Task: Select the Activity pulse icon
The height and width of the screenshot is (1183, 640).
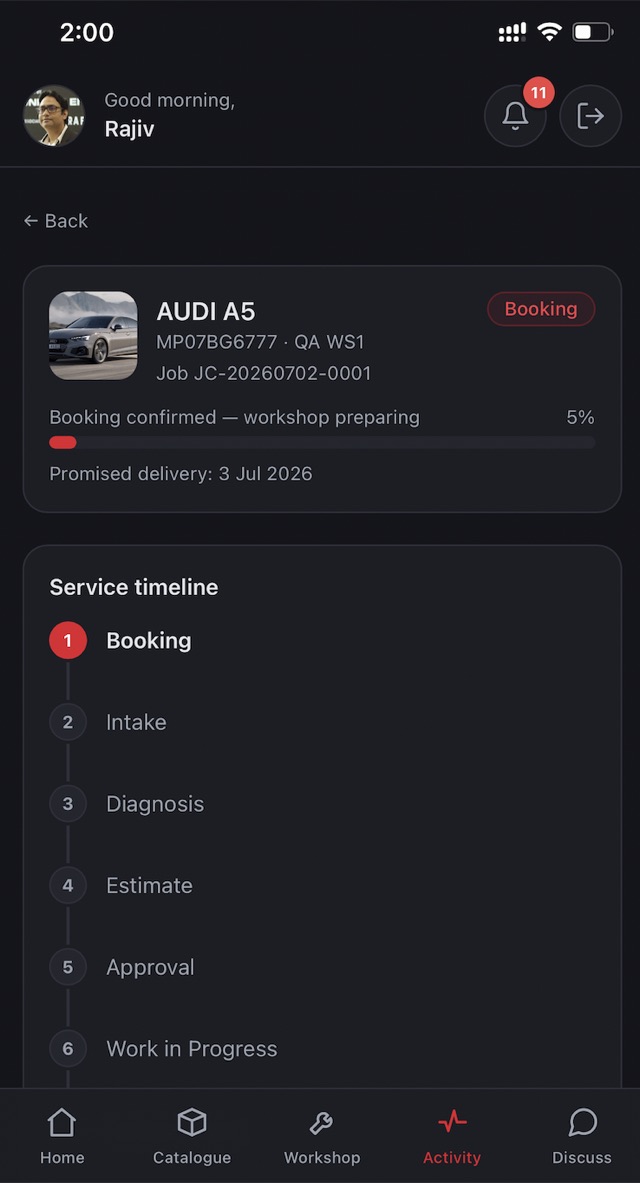Action: (452, 1123)
